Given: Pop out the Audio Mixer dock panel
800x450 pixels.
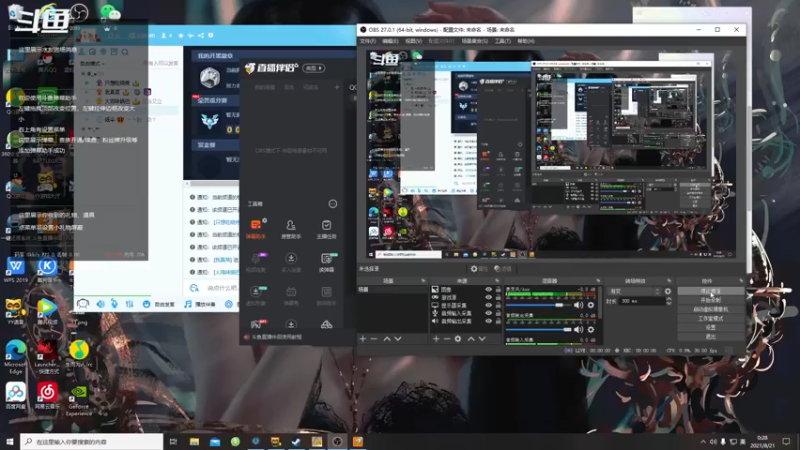Looking at the screenshot, I should click(x=598, y=281).
